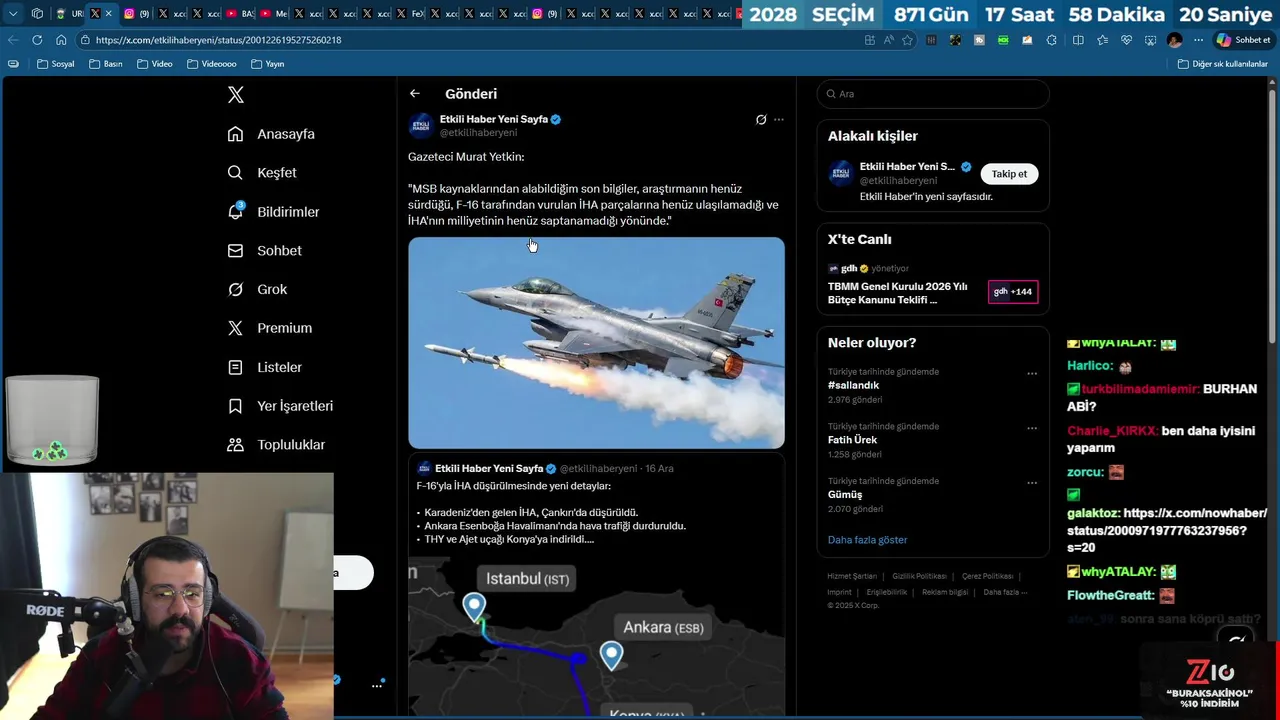
Task: Open Listeler in the sidebar
Action: click(264, 367)
